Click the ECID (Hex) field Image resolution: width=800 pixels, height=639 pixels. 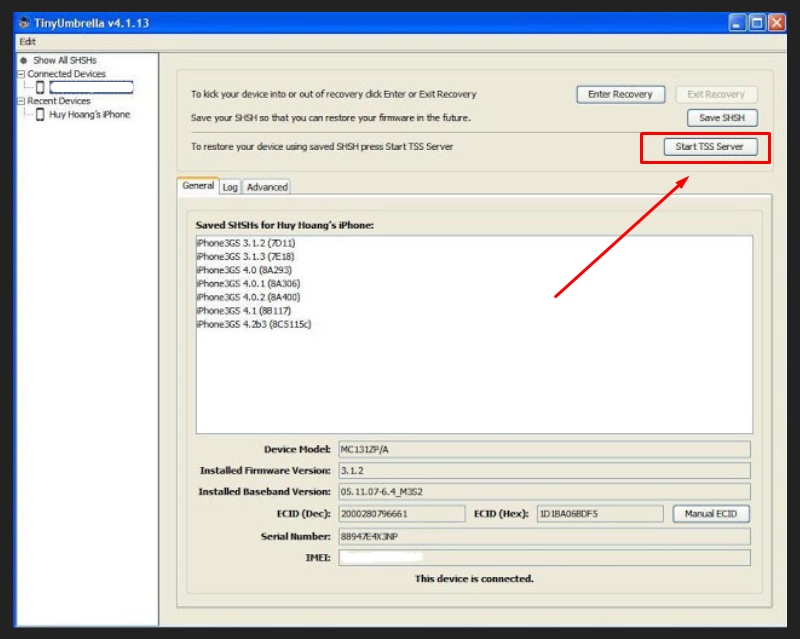pos(600,514)
